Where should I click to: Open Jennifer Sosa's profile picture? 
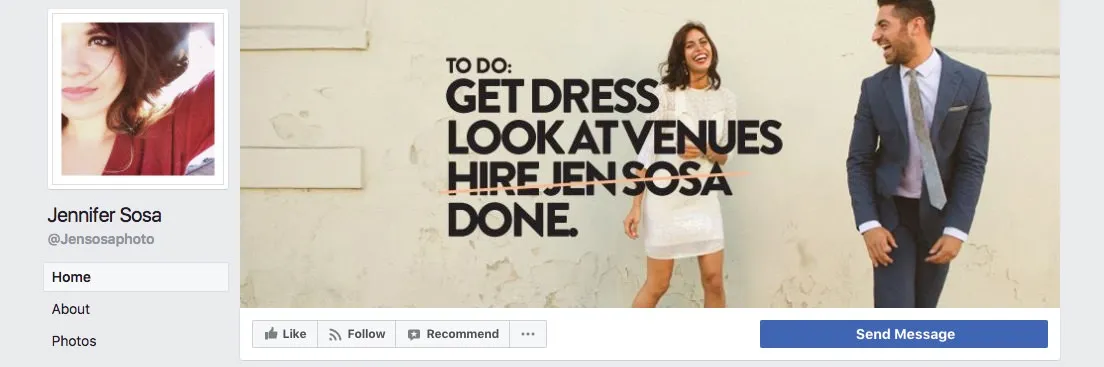coord(138,99)
